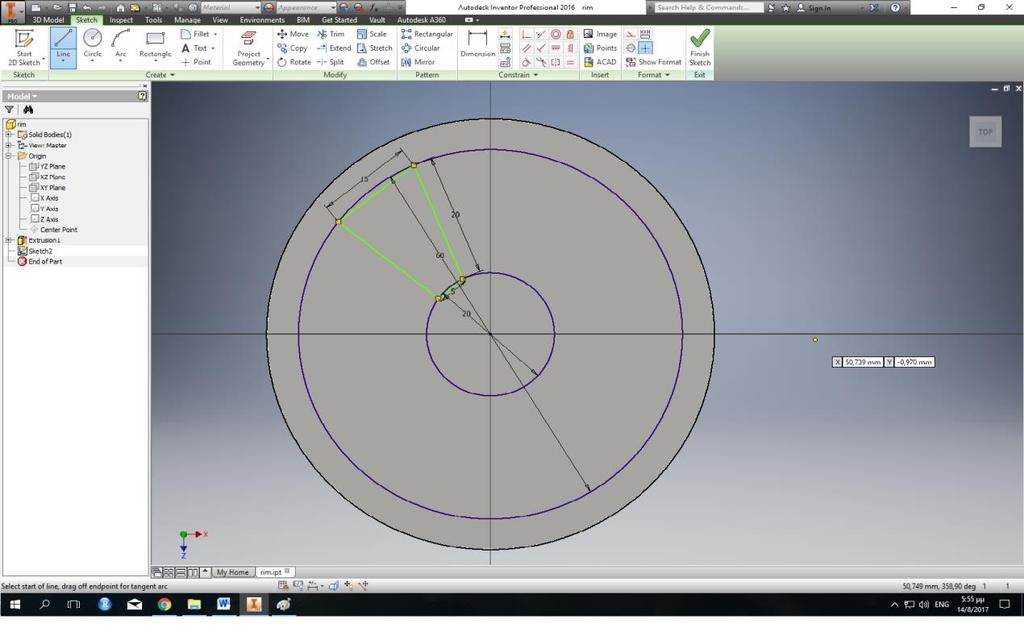Insert an ACAD file
The height and width of the screenshot is (640, 1024).
[600, 62]
